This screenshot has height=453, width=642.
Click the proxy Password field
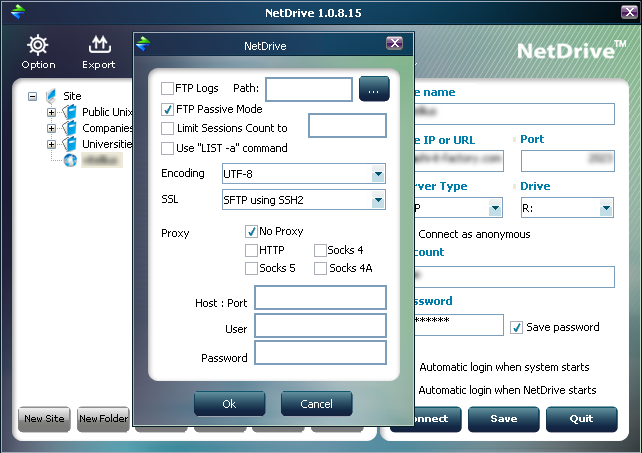tap(320, 353)
